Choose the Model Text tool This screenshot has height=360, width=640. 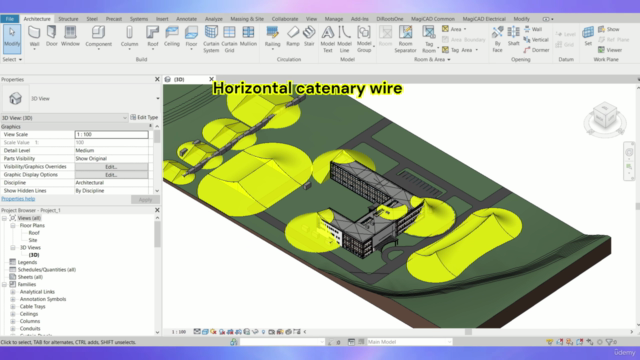coord(327,39)
